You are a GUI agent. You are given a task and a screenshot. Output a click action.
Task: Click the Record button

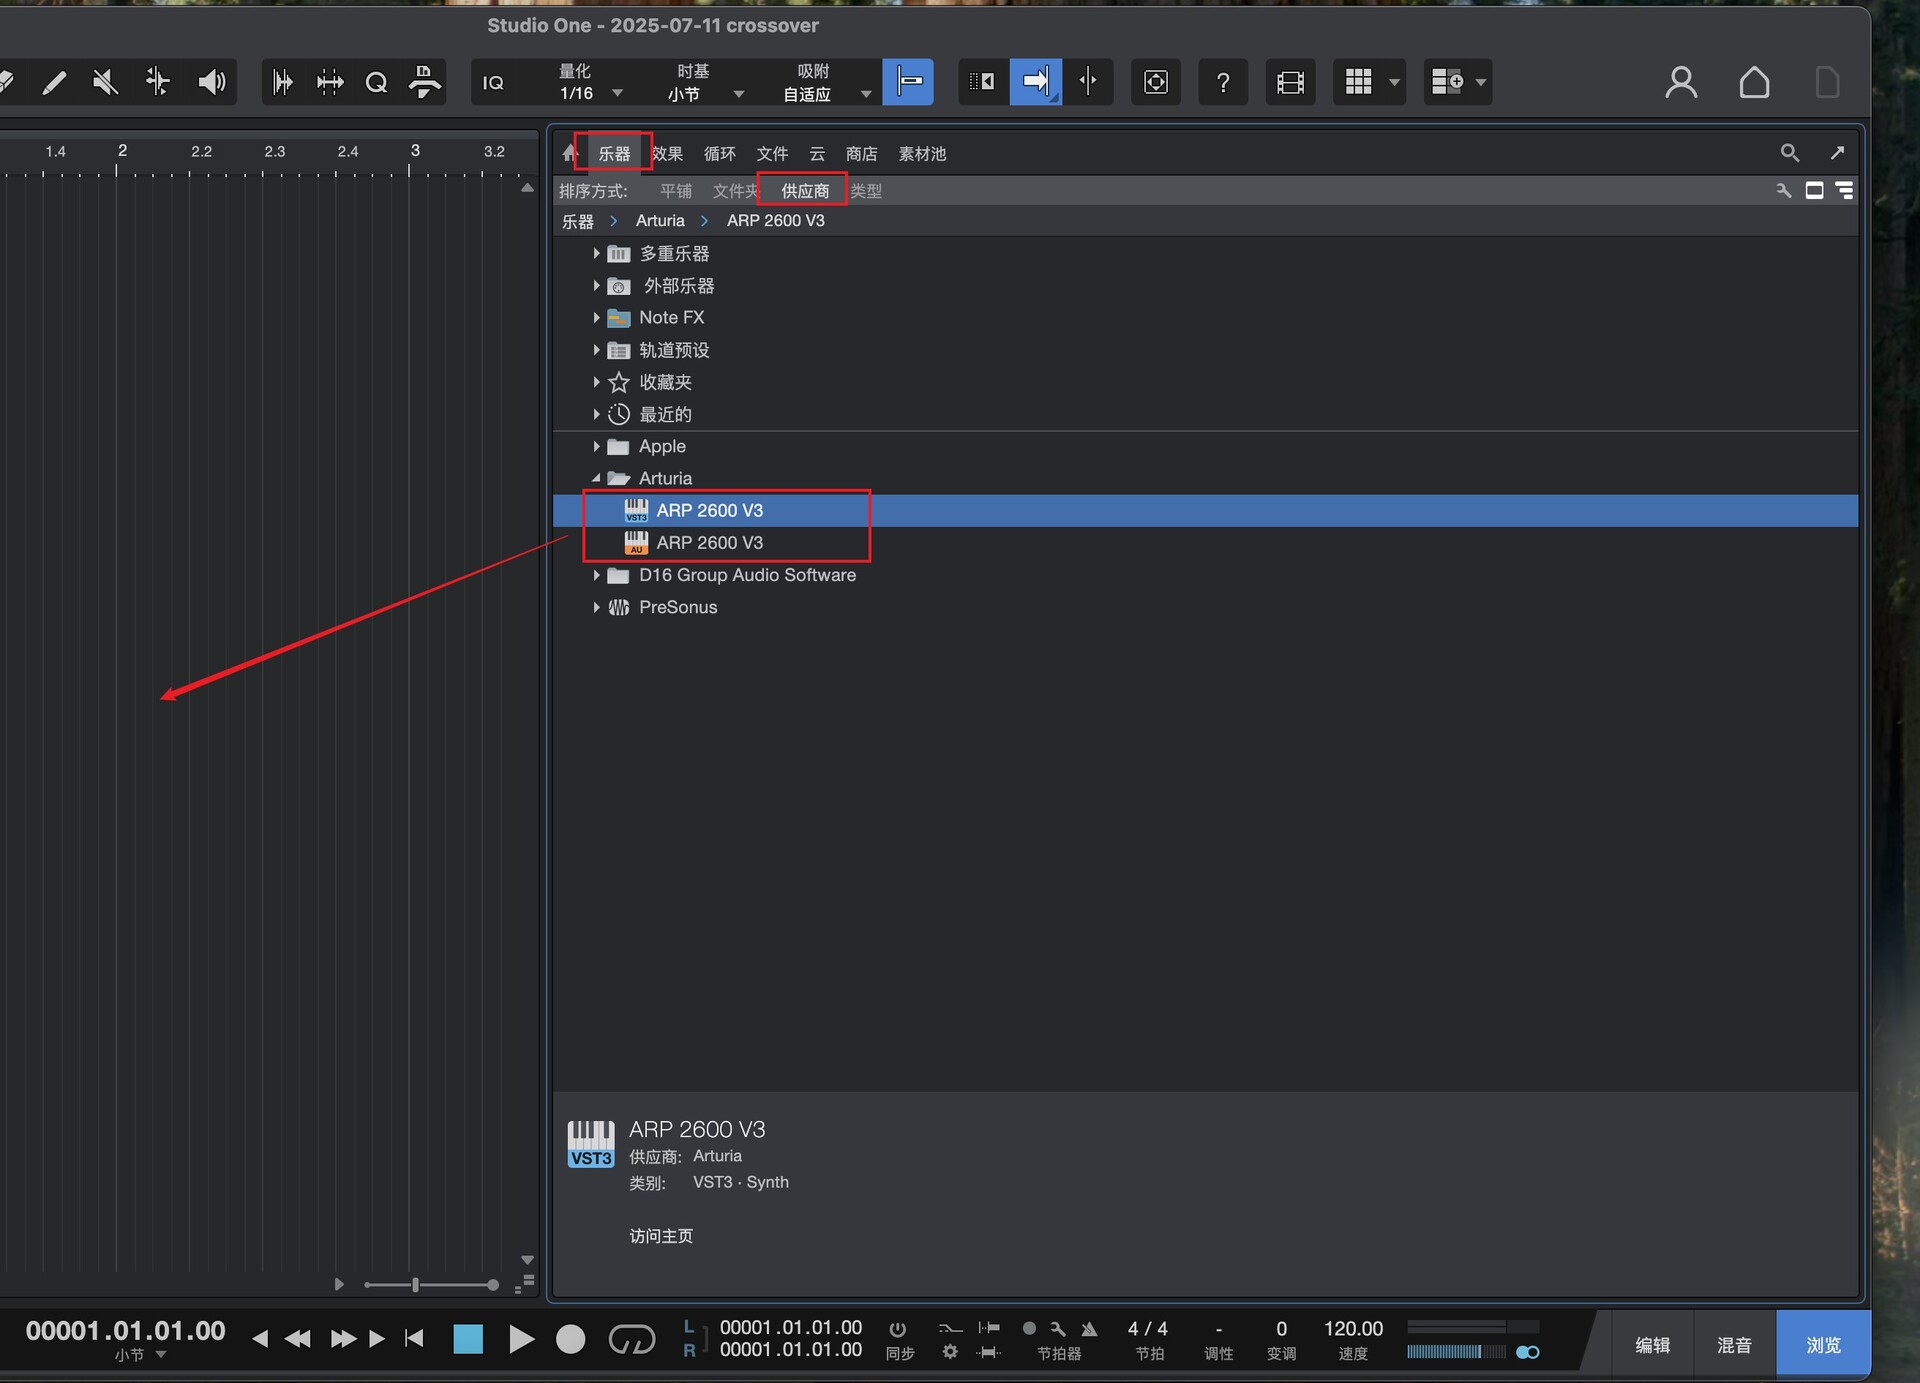570,1338
